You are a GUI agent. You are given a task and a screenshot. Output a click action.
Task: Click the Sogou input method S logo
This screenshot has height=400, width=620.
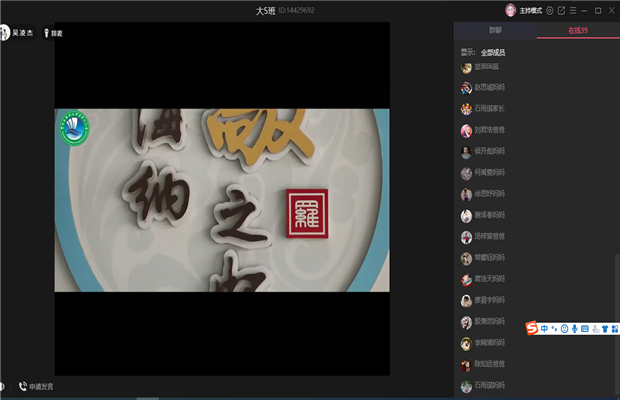click(x=532, y=329)
